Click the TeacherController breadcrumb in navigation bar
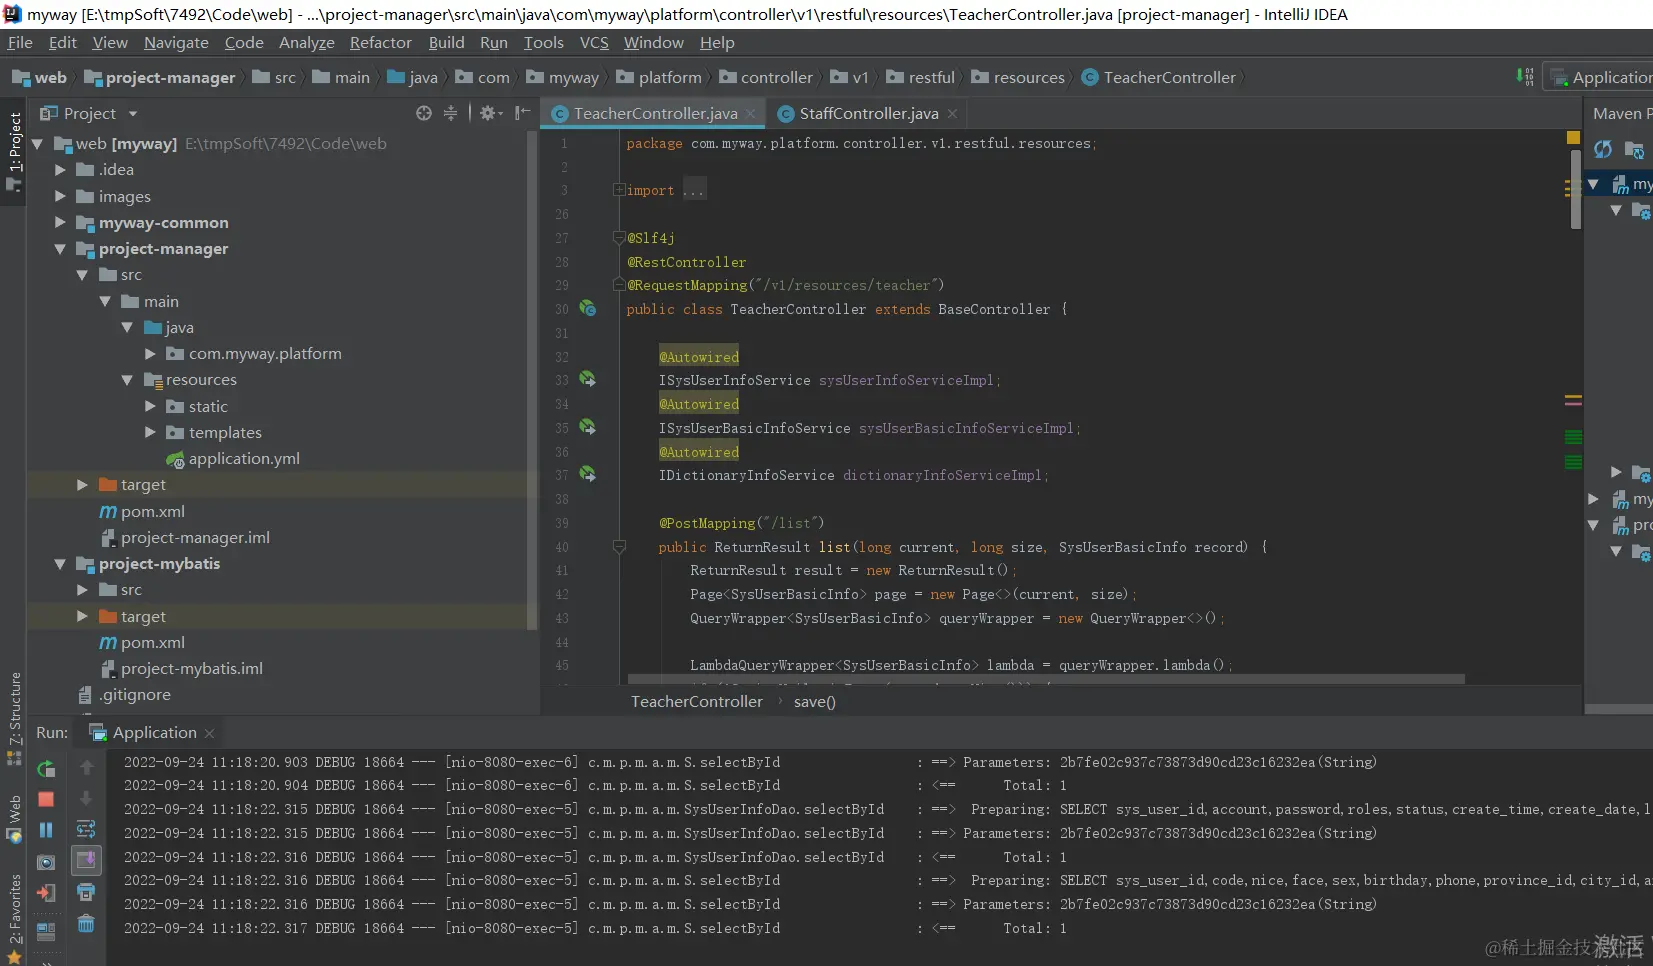1653x966 pixels. (1168, 78)
